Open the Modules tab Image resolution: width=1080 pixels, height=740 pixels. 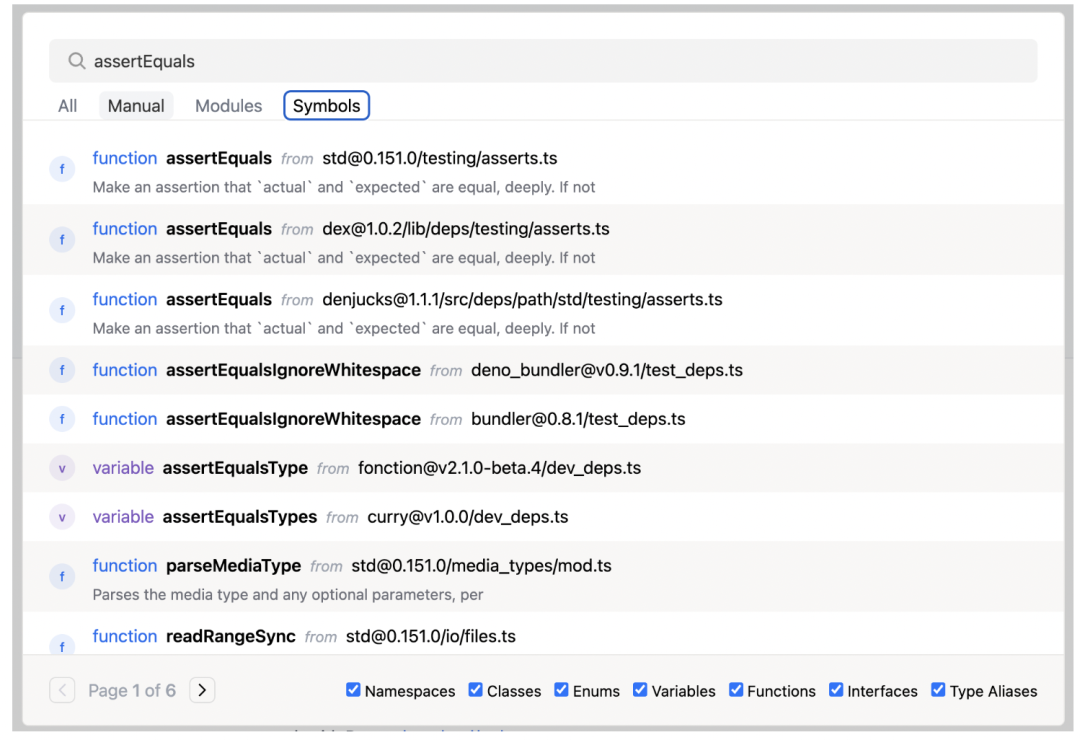228,105
